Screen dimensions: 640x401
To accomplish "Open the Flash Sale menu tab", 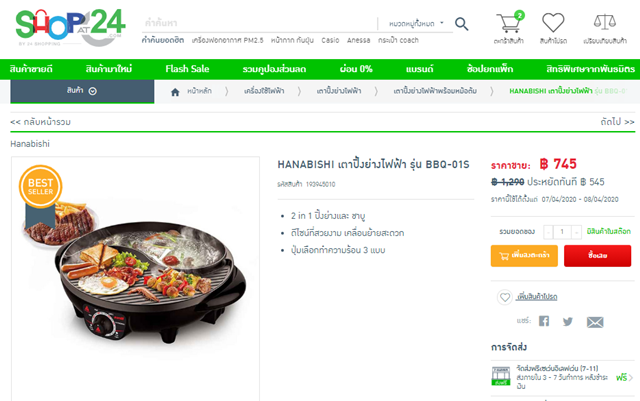I will point(187,69).
